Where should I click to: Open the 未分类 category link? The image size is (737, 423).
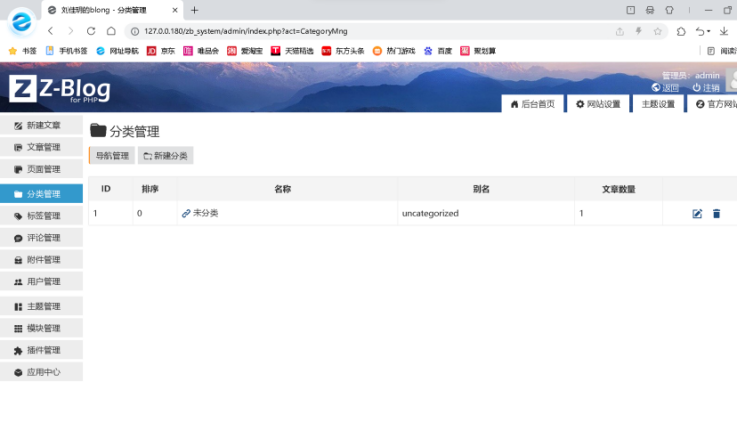tap(200, 213)
